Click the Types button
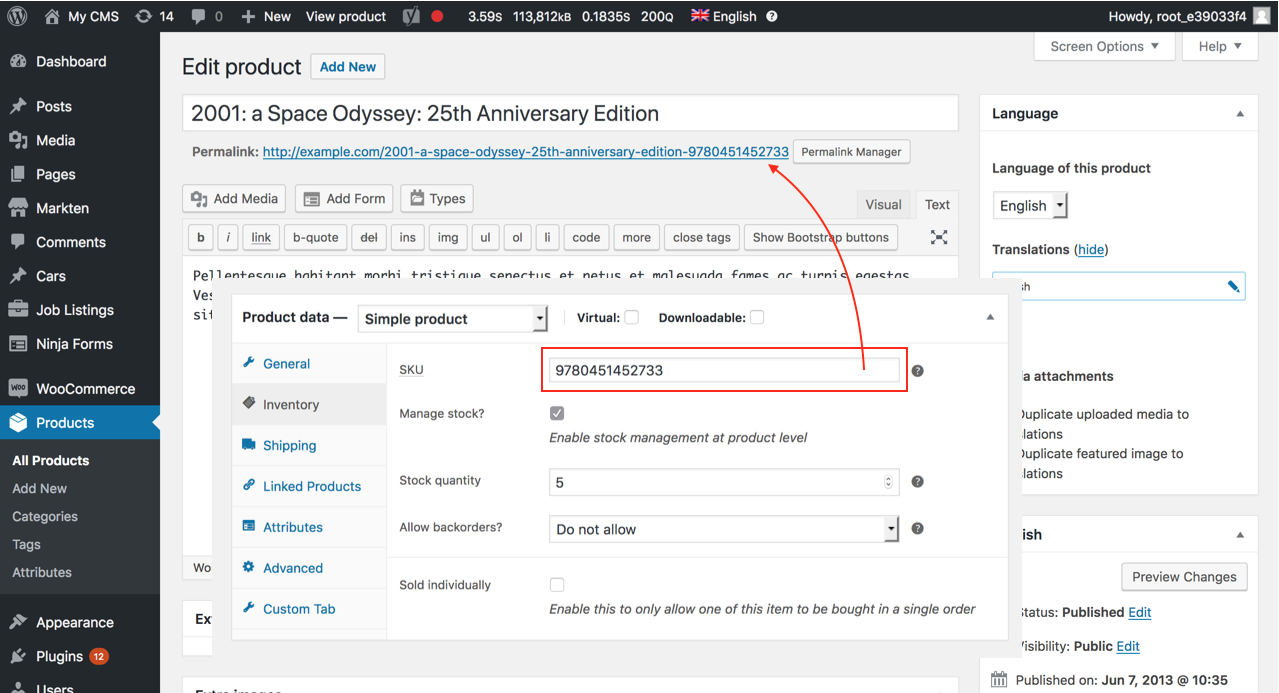This screenshot has width=1279, height=693. [x=437, y=199]
